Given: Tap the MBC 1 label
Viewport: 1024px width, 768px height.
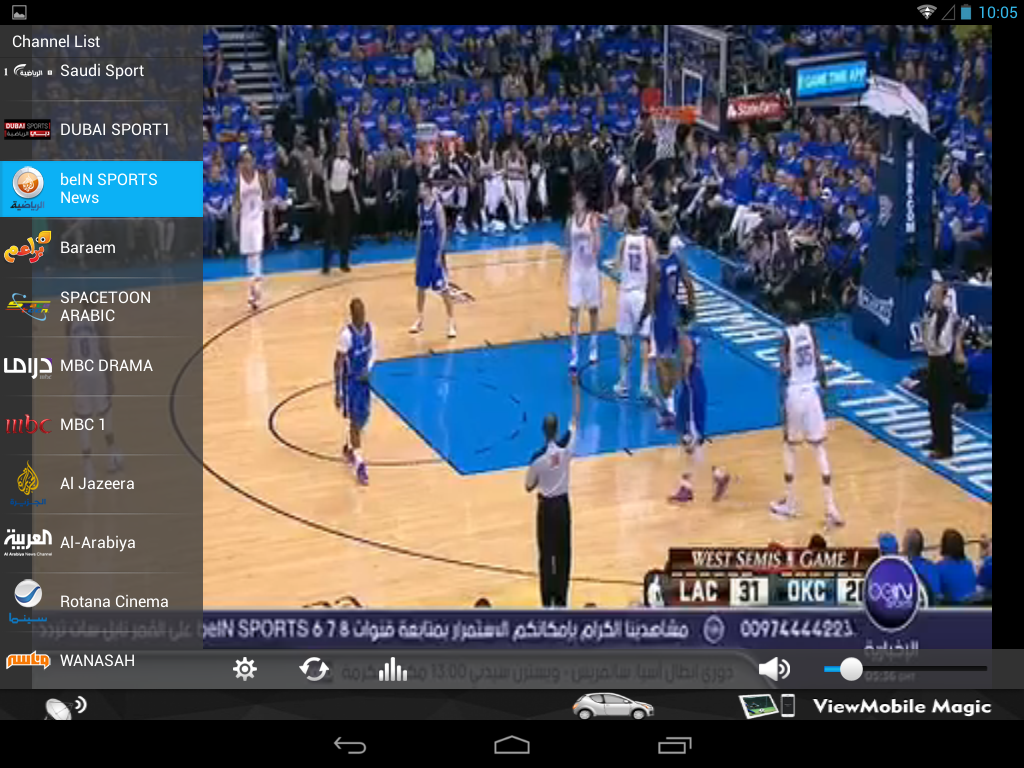Looking at the screenshot, I should 83,424.
